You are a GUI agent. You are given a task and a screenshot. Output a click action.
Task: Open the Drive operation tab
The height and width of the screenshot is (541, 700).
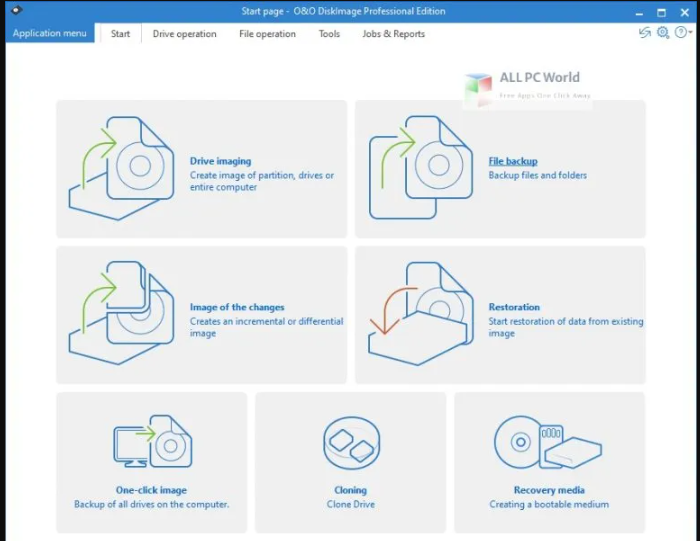pyautogui.click(x=184, y=34)
